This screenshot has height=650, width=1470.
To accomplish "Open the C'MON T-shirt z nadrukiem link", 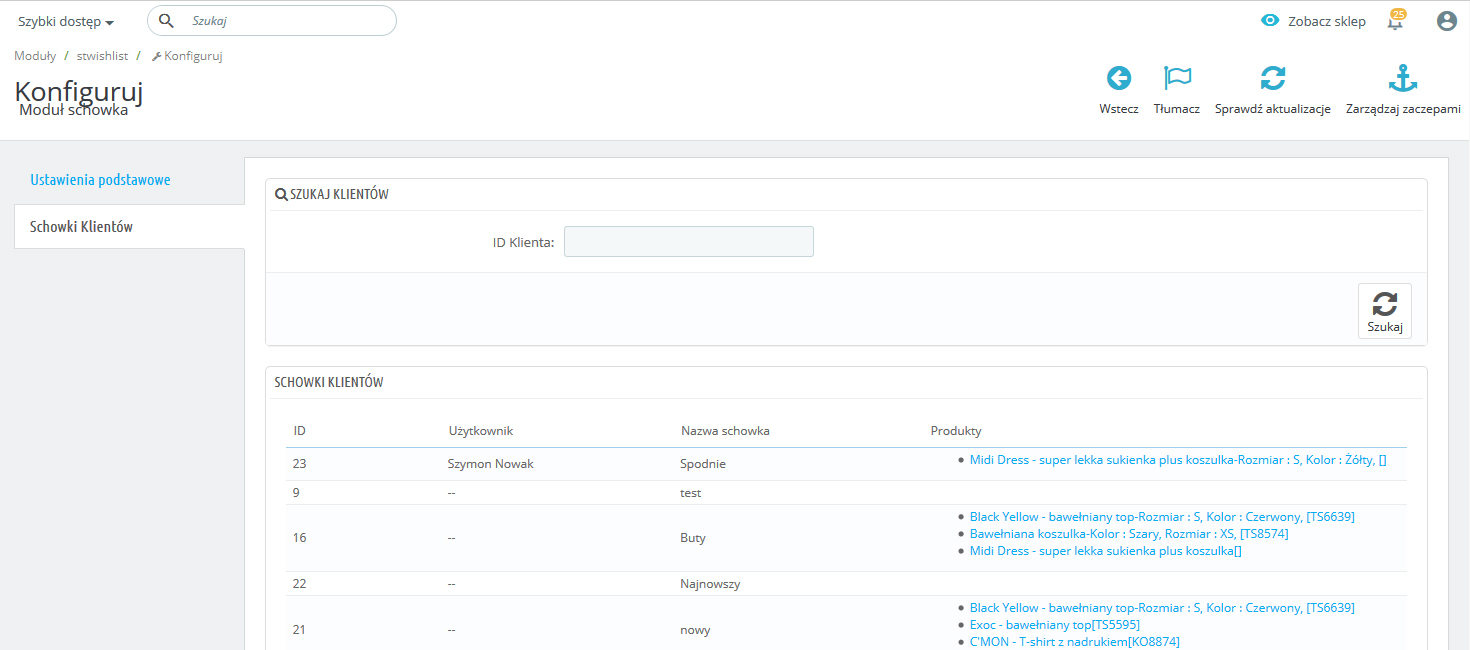I will click(x=1076, y=642).
